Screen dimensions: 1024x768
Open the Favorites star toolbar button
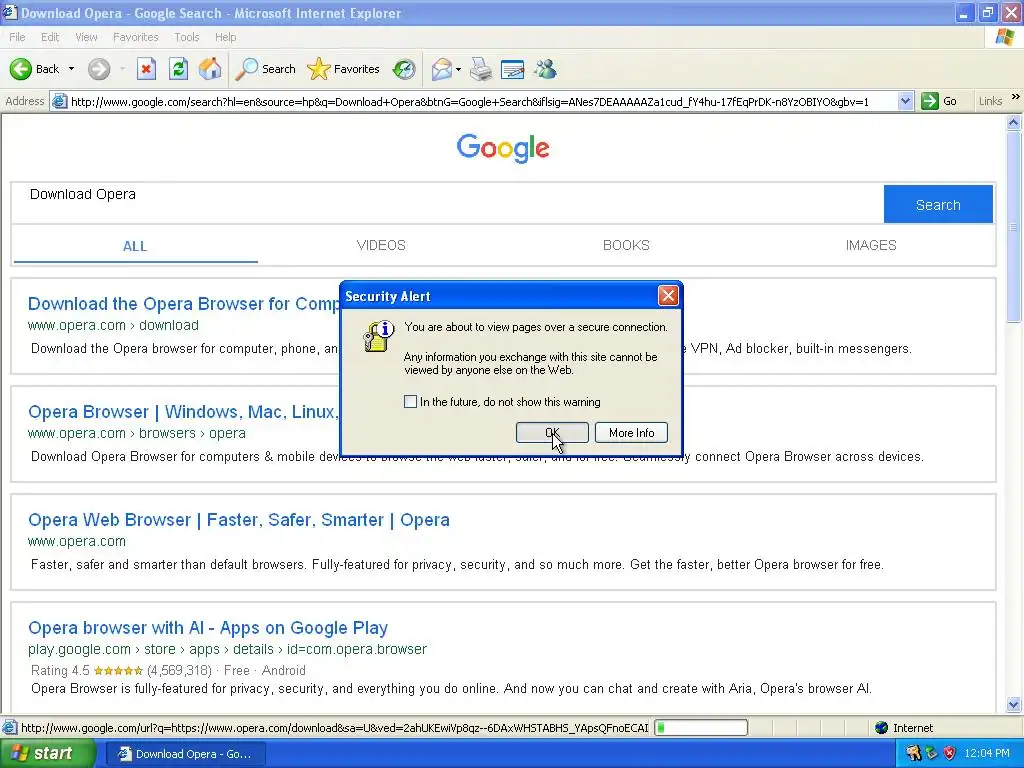click(343, 69)
